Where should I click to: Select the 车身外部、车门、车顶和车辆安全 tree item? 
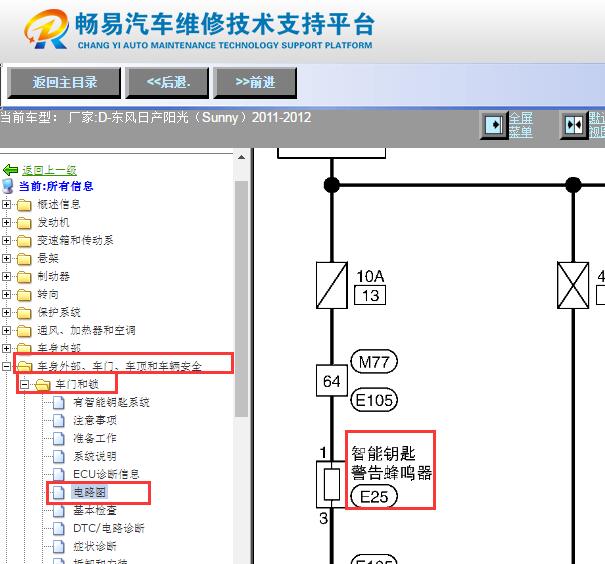pos(119,366)
